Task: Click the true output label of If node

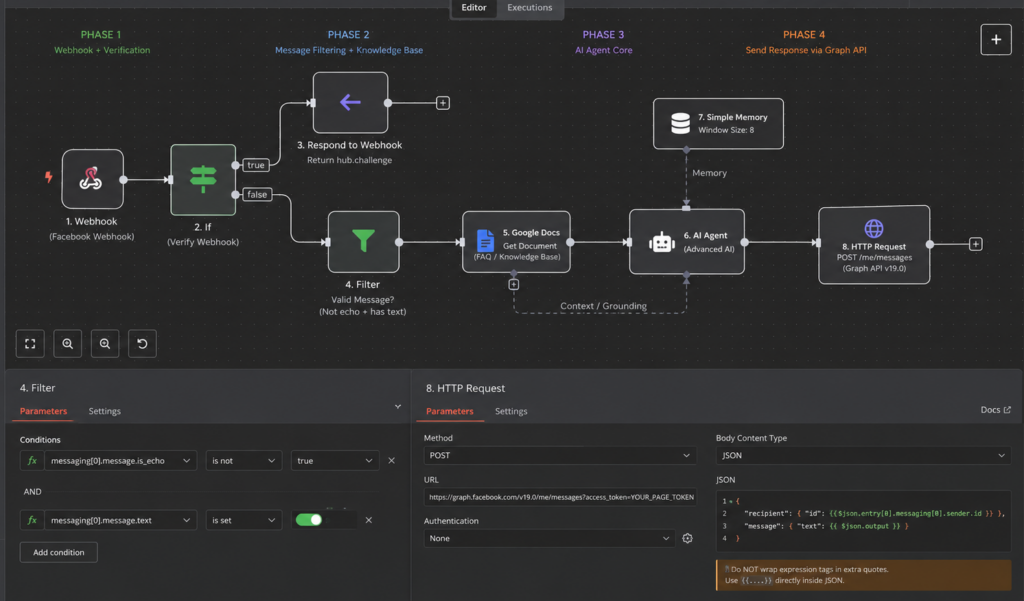Action: 256,165
